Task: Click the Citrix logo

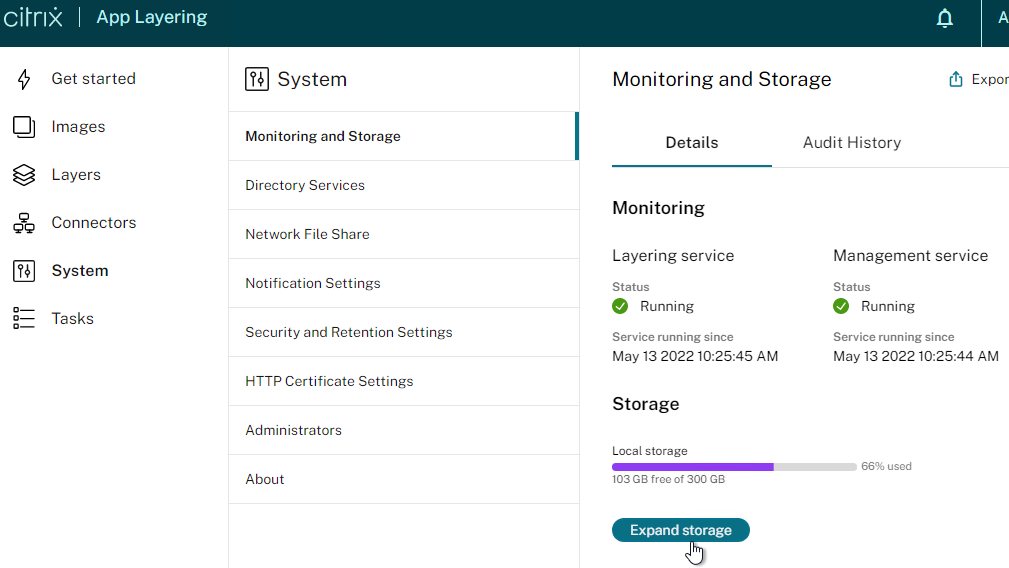Action: [x=33, y=17]
